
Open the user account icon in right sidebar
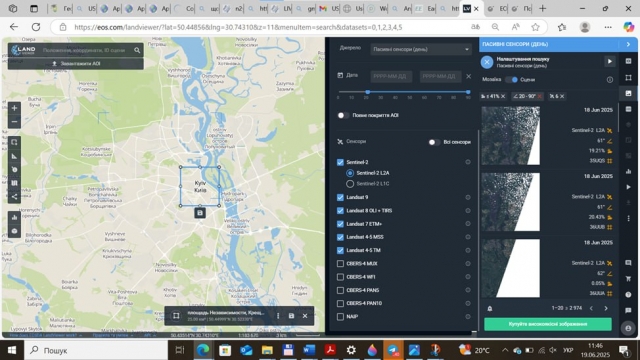tap(628, 328)
